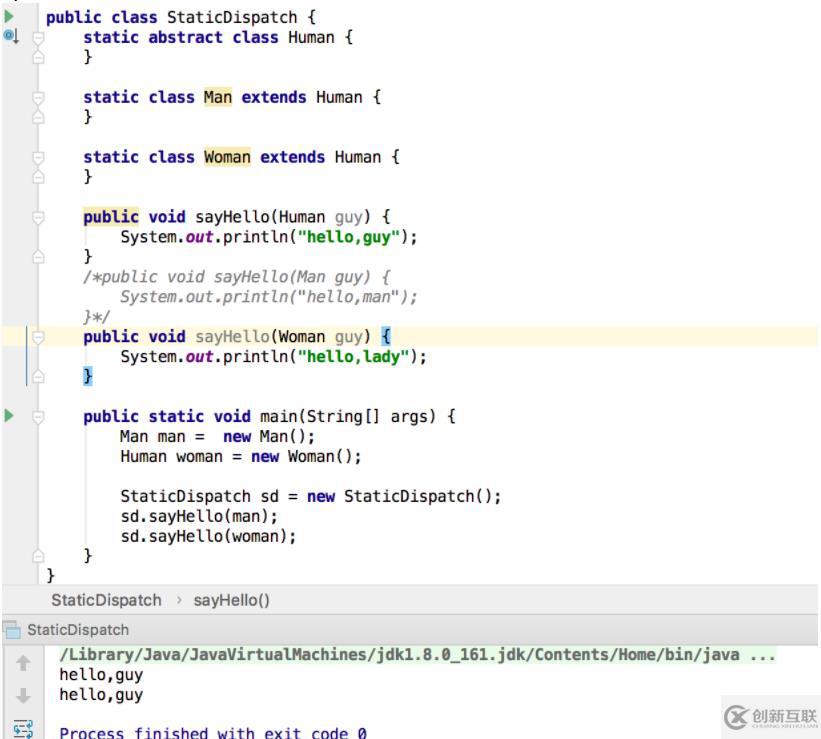
Task: Collapse the Man class fold marker
Action: point(38,97)
